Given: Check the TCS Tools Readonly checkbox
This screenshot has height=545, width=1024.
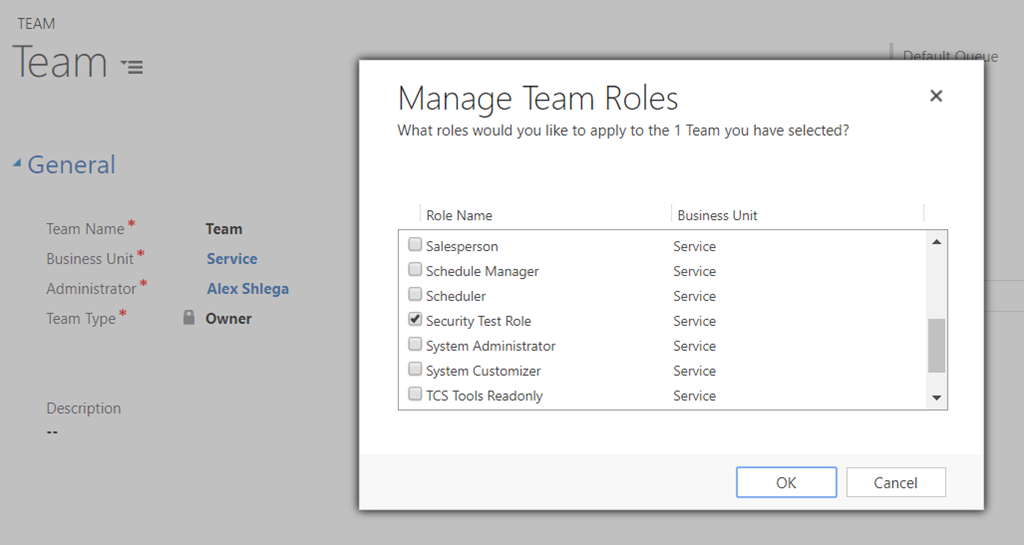Looking at the screenshot, I should point(415,394).
